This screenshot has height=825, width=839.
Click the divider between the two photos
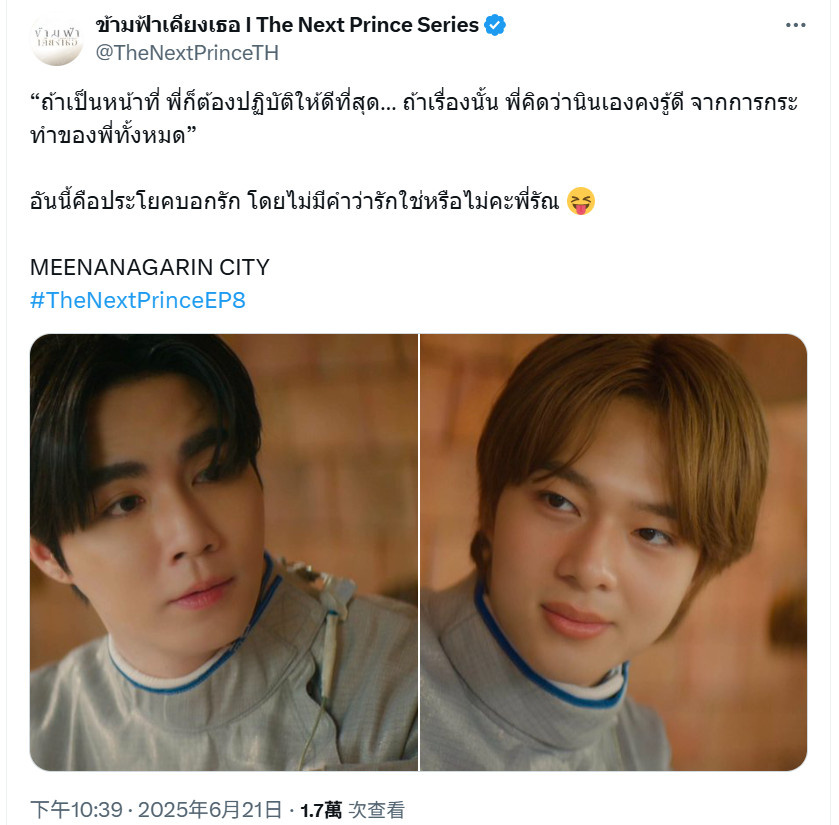tap(419, 552)
